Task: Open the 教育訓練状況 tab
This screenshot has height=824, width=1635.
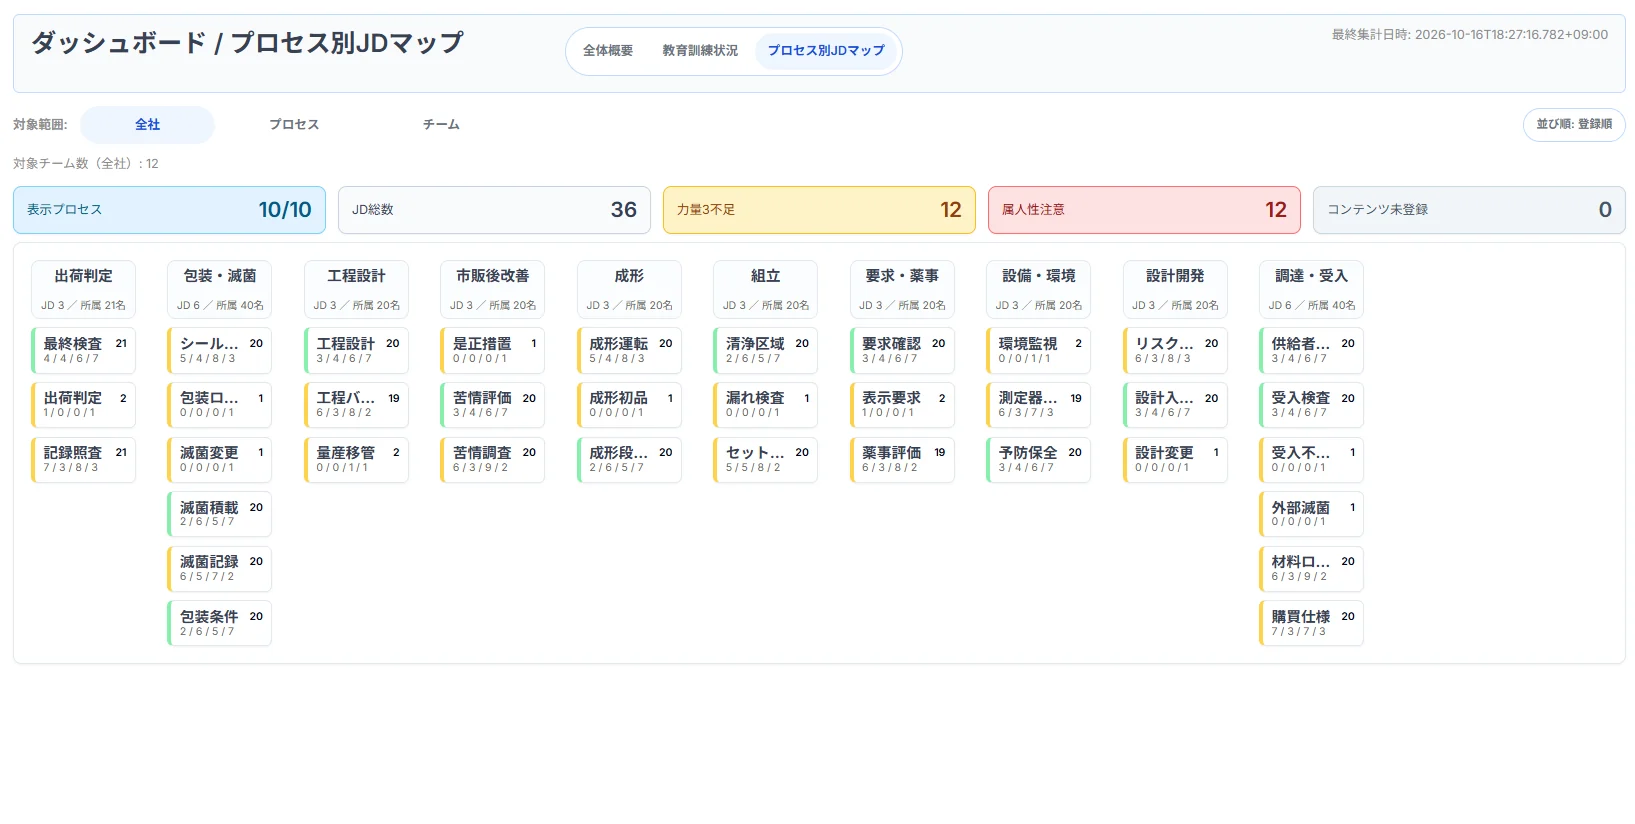Action: pyautogui.click(x=700, y=51)
